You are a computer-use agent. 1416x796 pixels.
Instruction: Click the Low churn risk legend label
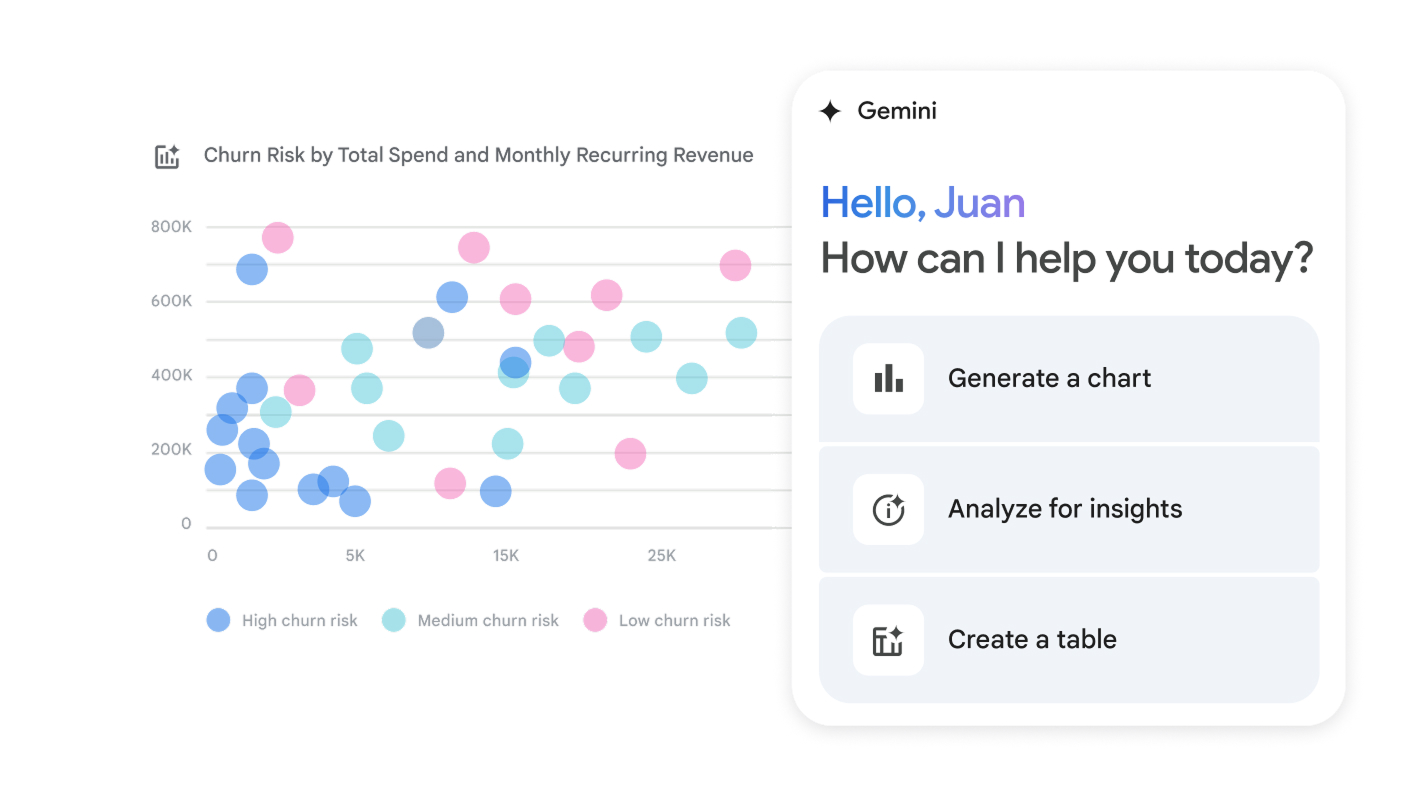[674, 621]
